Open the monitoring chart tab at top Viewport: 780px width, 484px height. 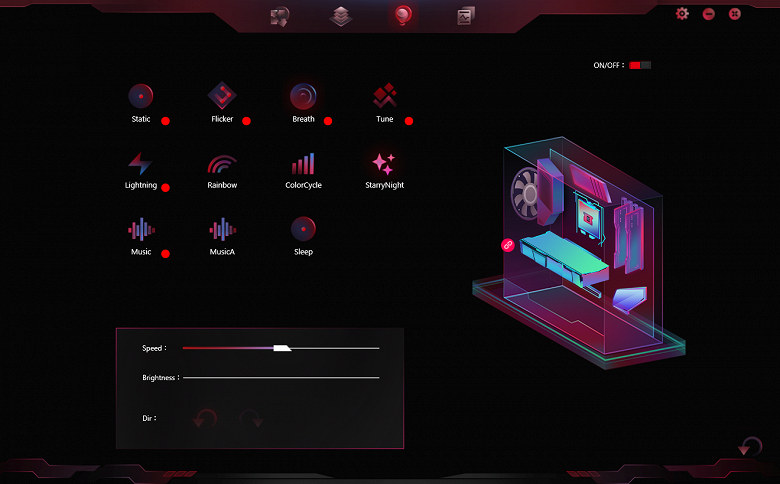click(x=466, y=16)
